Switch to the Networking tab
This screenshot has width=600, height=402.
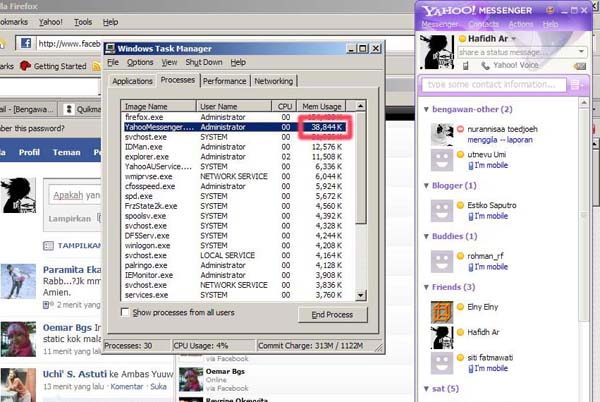274,81
